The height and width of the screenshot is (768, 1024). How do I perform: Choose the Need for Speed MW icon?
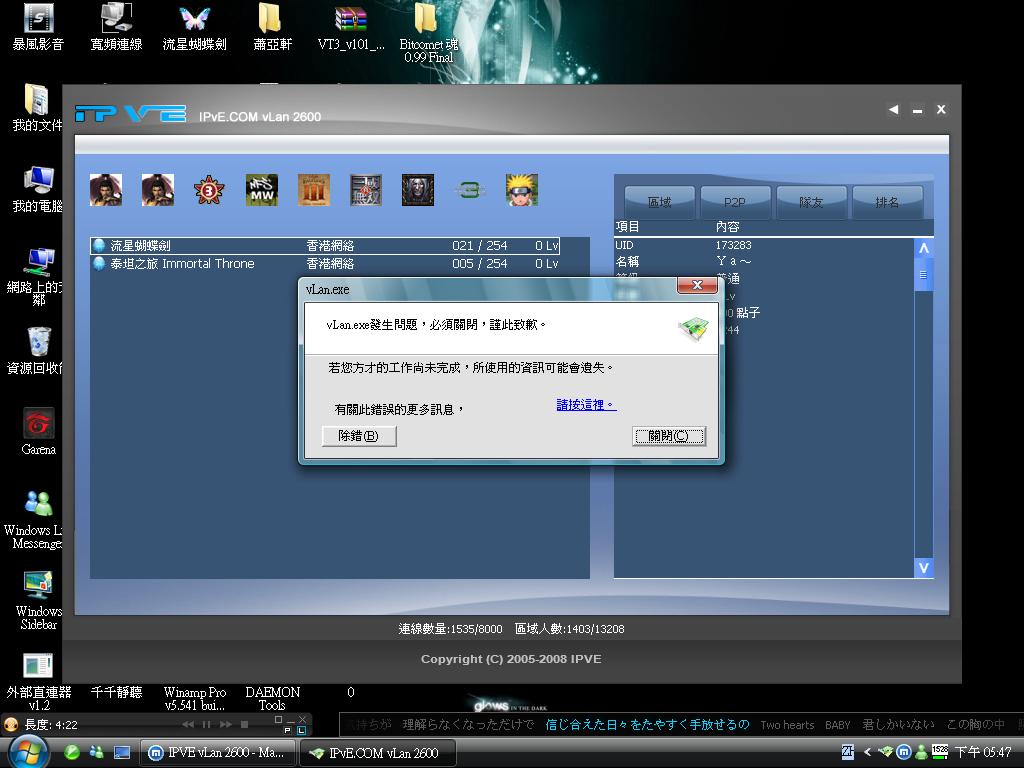[x=262, y=190]
